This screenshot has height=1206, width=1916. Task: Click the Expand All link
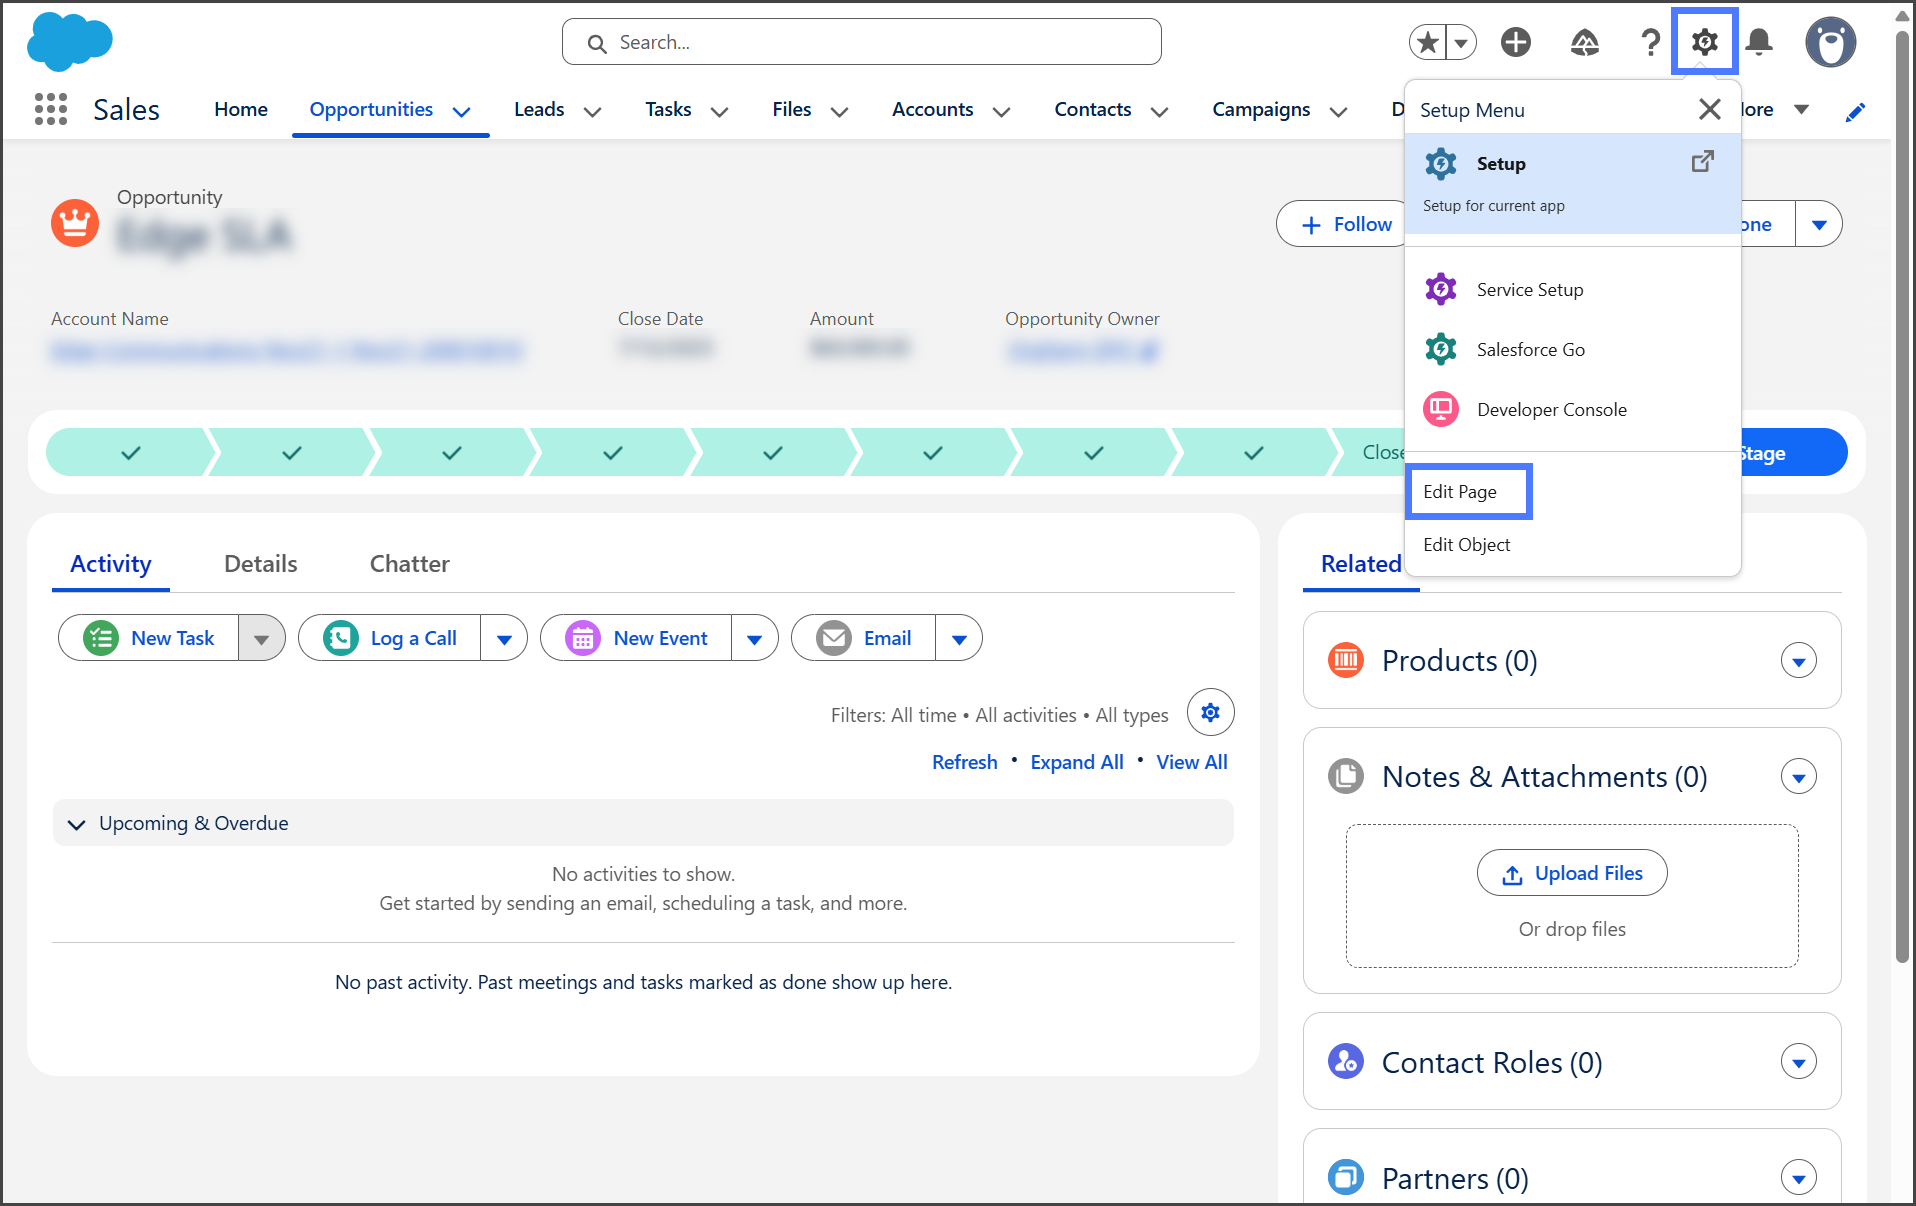[1077, 762]
